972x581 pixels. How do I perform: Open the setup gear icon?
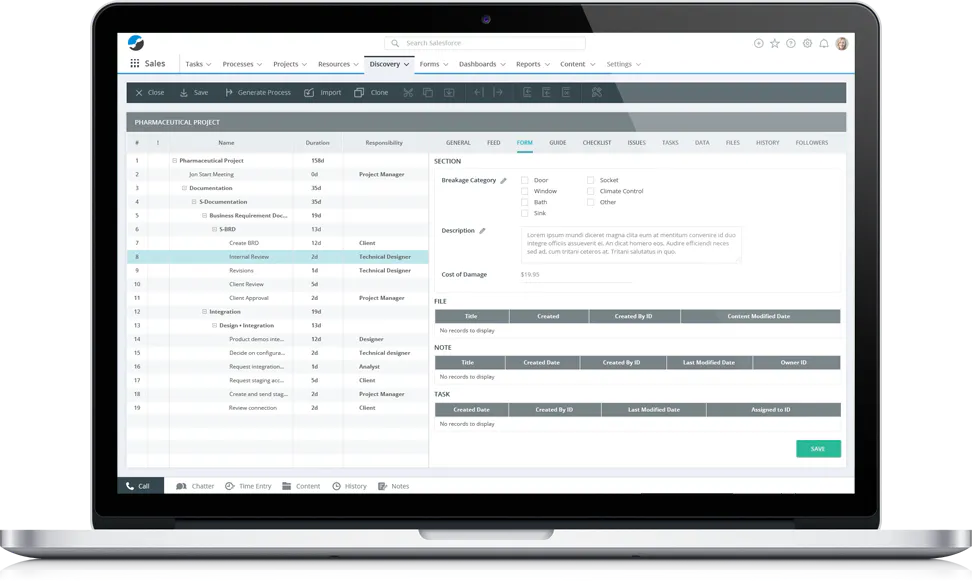coord(807,43)
